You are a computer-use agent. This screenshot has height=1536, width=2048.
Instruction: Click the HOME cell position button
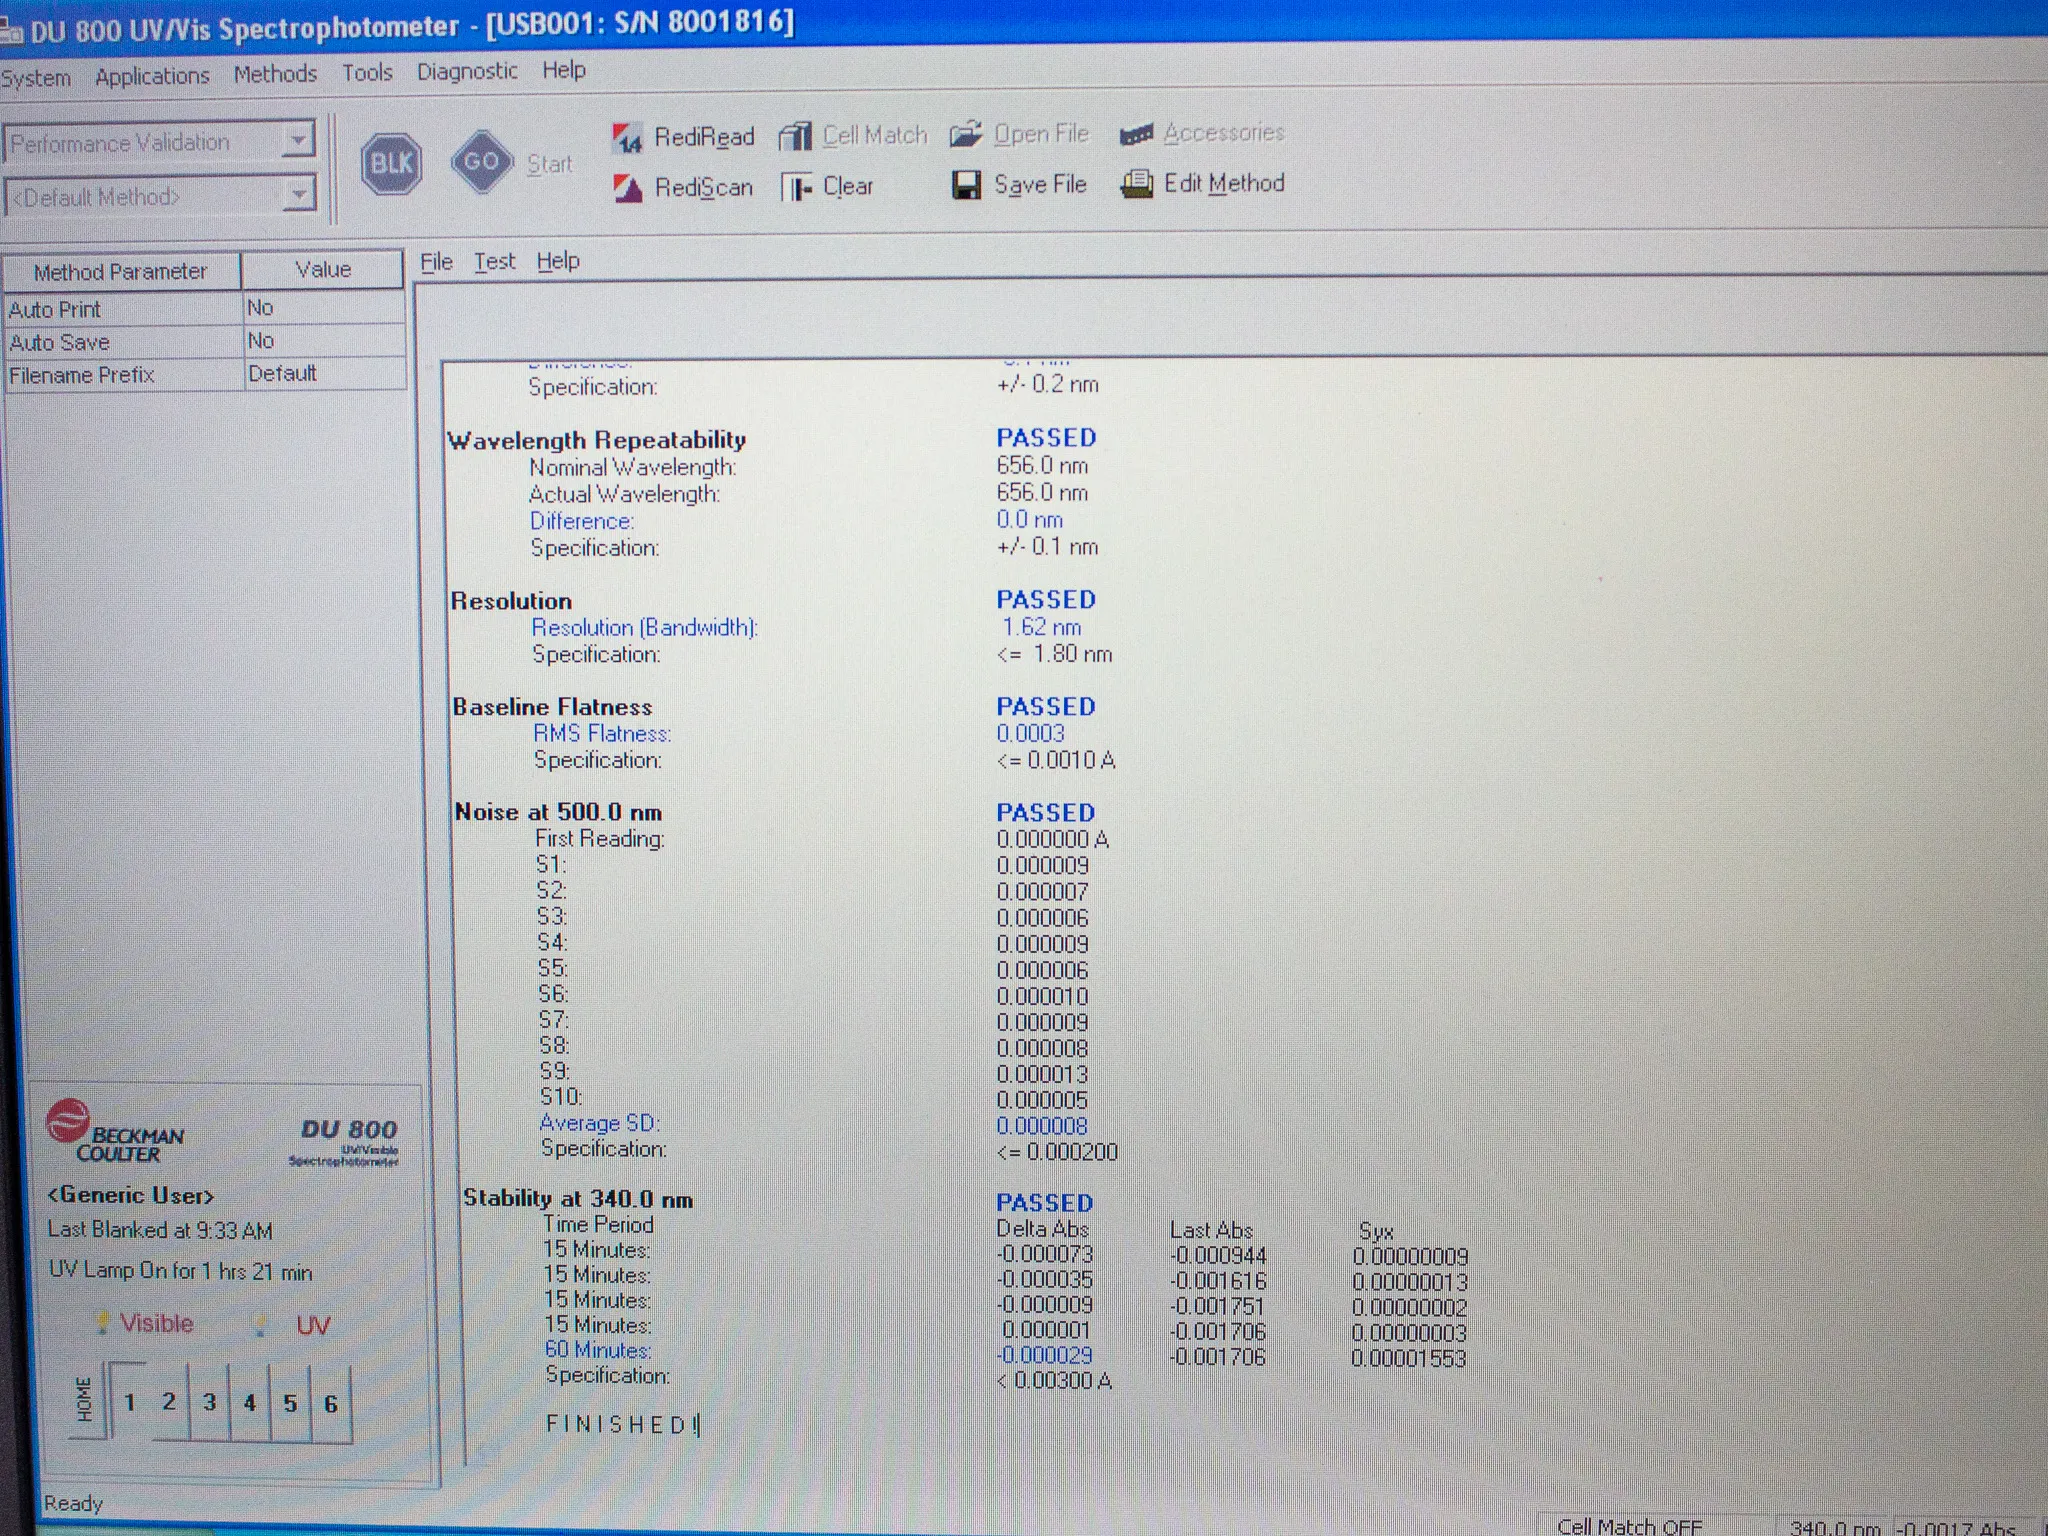(87, 1399)
